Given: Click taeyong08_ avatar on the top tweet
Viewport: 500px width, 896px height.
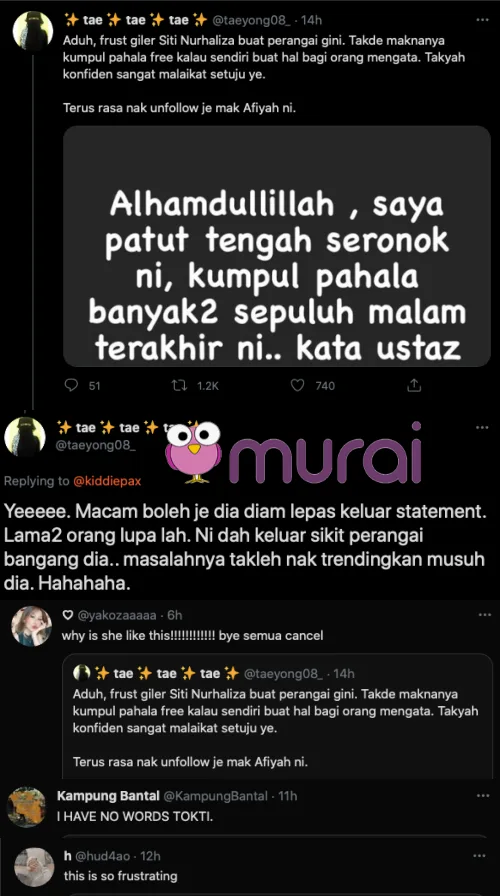Looking at the screenshot, I should [x=33, y=31].
